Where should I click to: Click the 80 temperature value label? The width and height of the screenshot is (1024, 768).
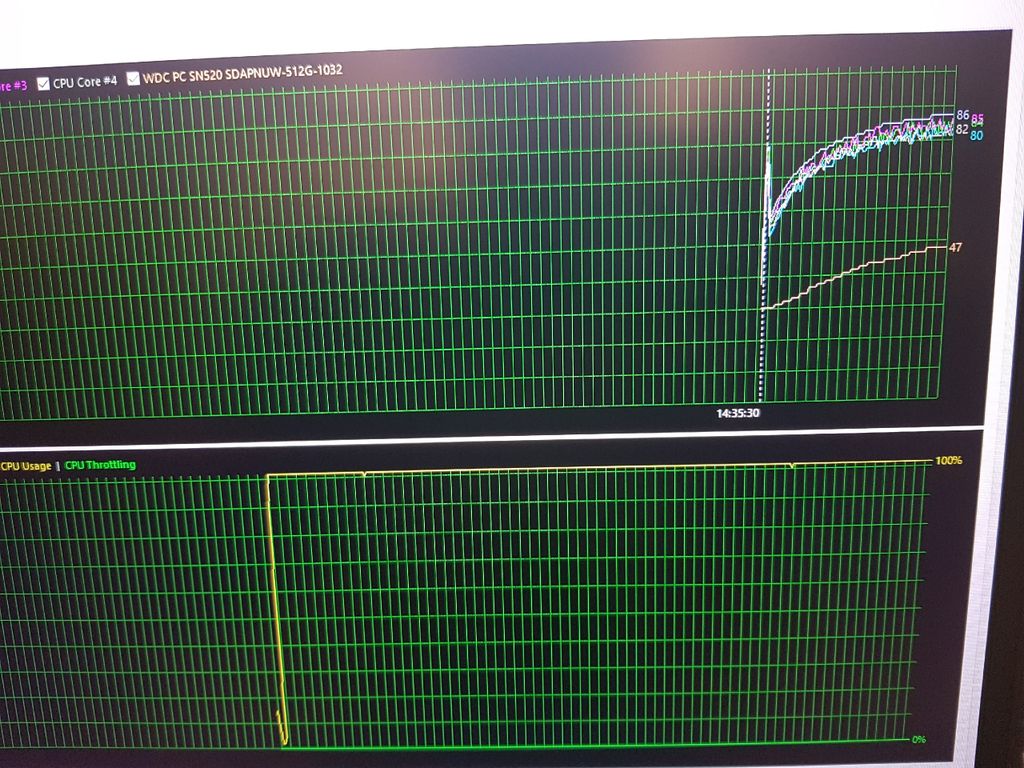point(976,136)
